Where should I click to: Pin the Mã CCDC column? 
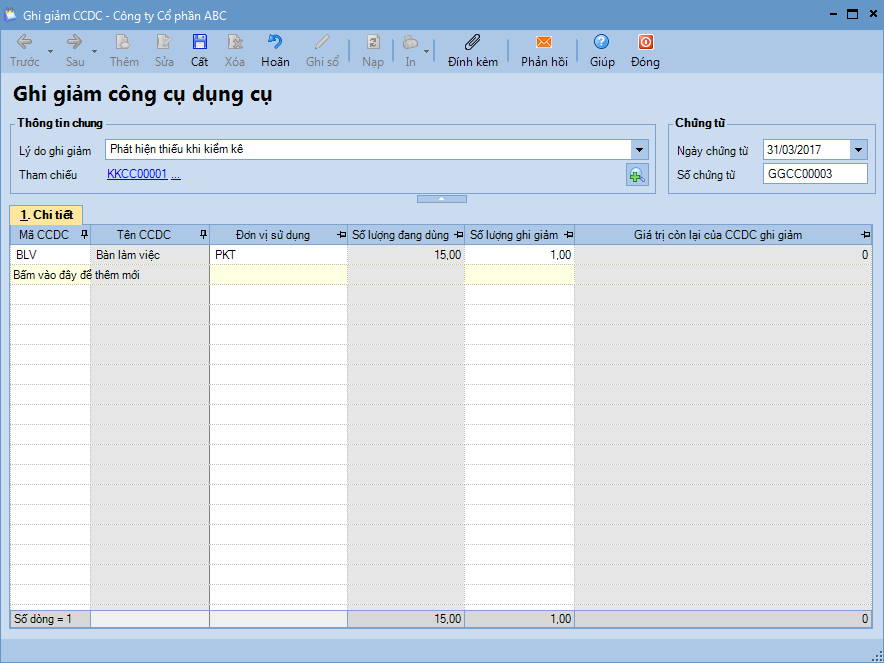click(84, 235)
